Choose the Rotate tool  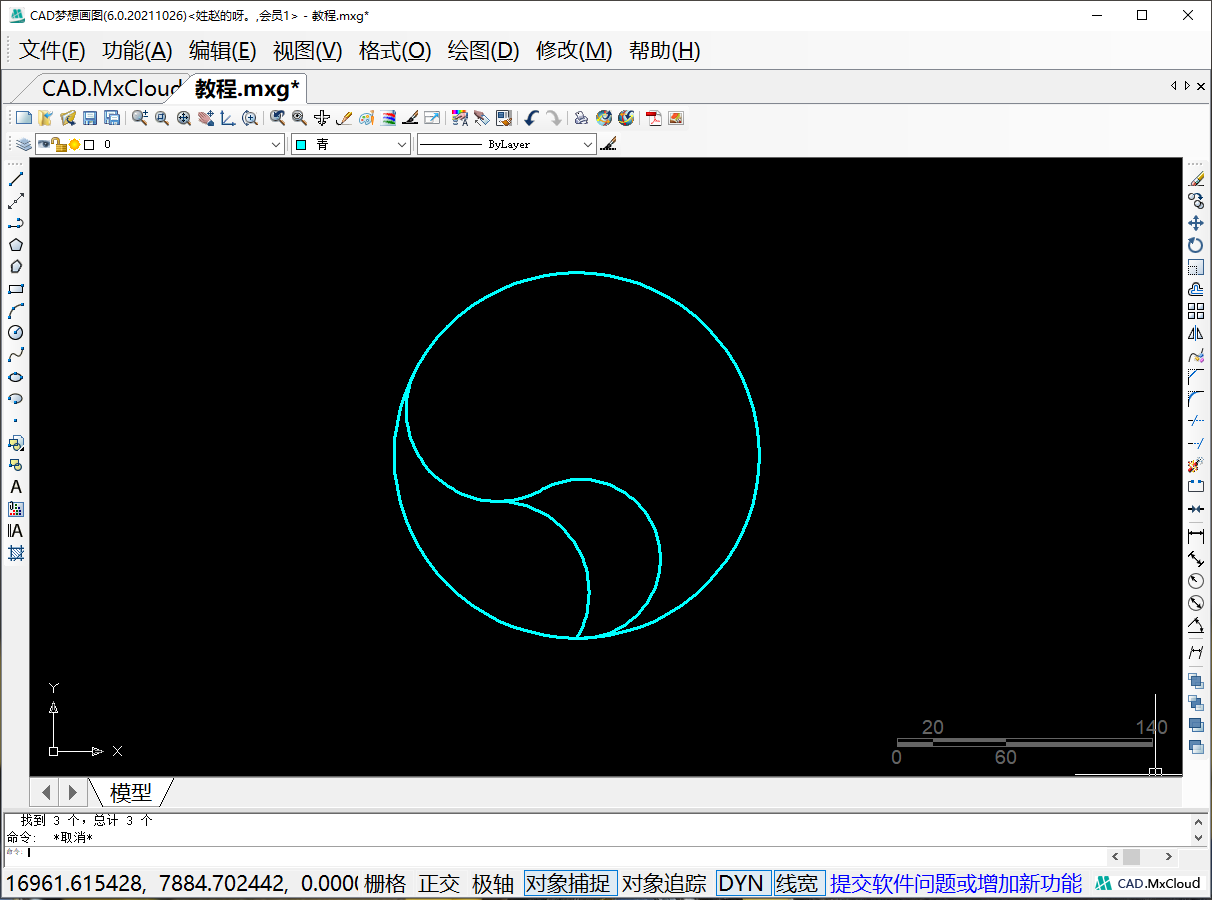point(1196,245)
